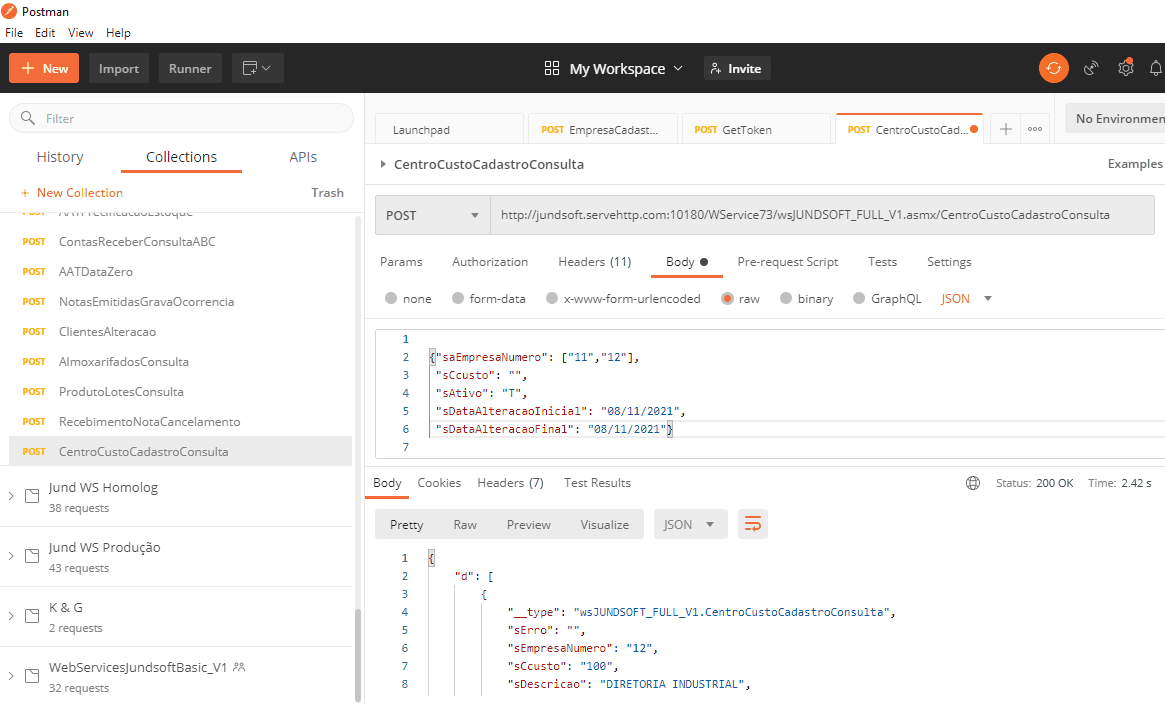1165x704 pixels.
Task: Open the tab options ellipsis menu
Action: pyautogui.click(x=1035, y=129)
